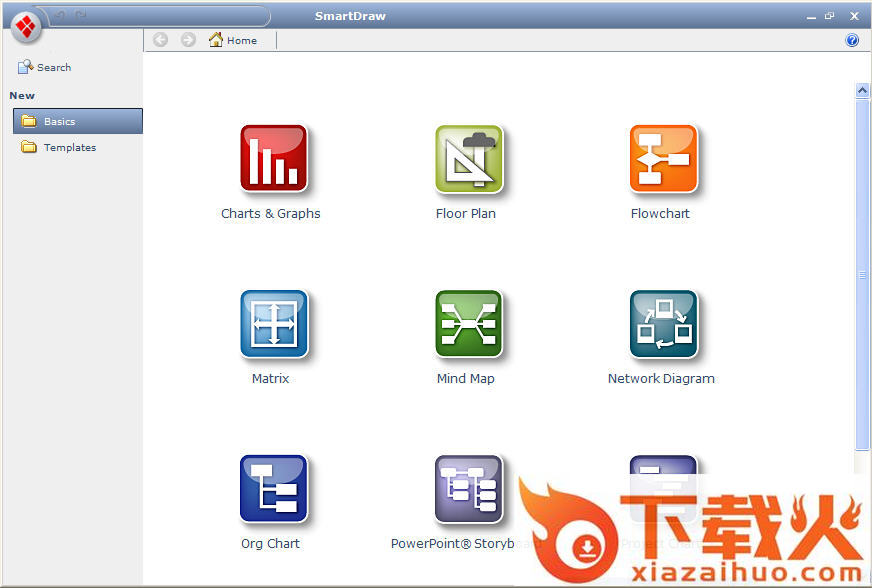
Task: Click the Charts & Graphs label
Action: click(x=271, y=214)
